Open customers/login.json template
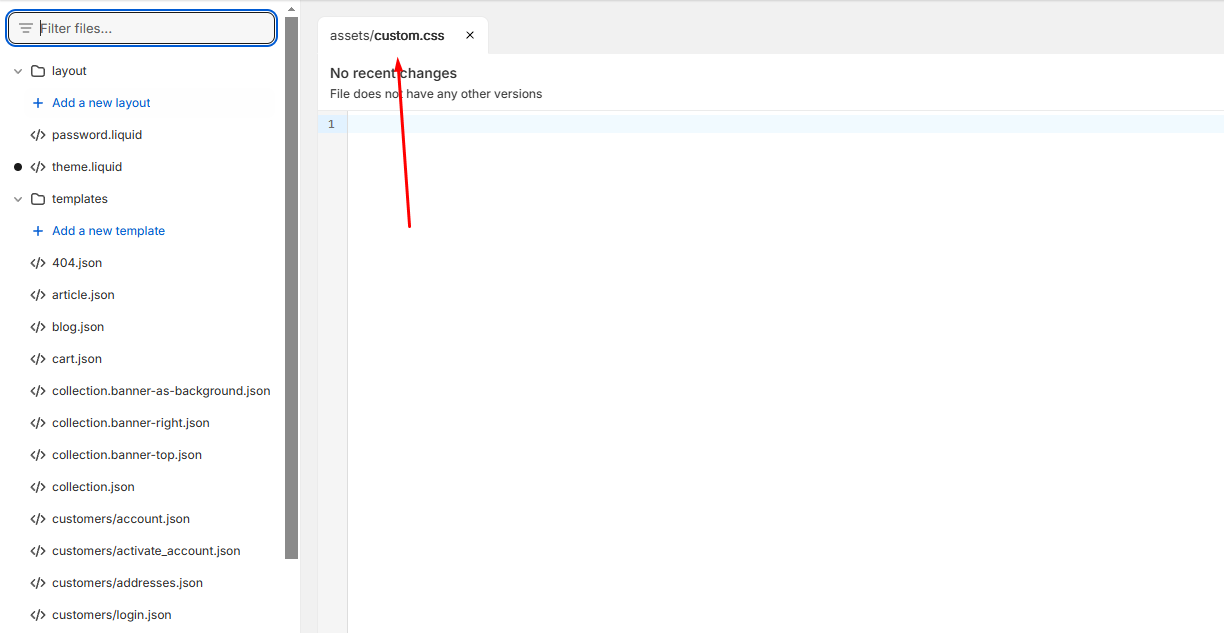The height and width of the screenshot is (633, 1224). 112,615
